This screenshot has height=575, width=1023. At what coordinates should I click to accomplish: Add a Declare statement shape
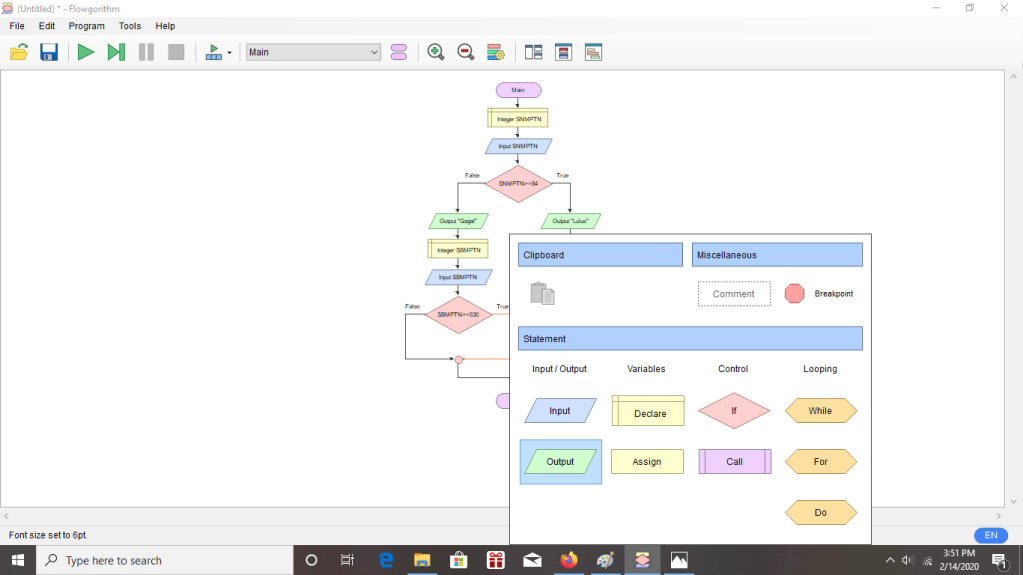tap(648, 411)
